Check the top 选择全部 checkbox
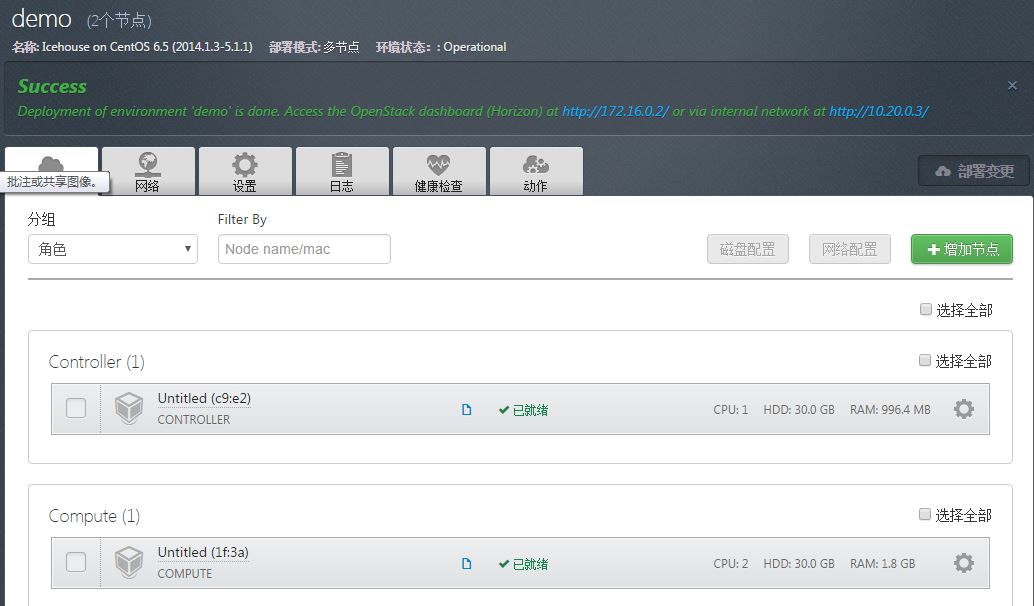 click(x=925, y=309)
